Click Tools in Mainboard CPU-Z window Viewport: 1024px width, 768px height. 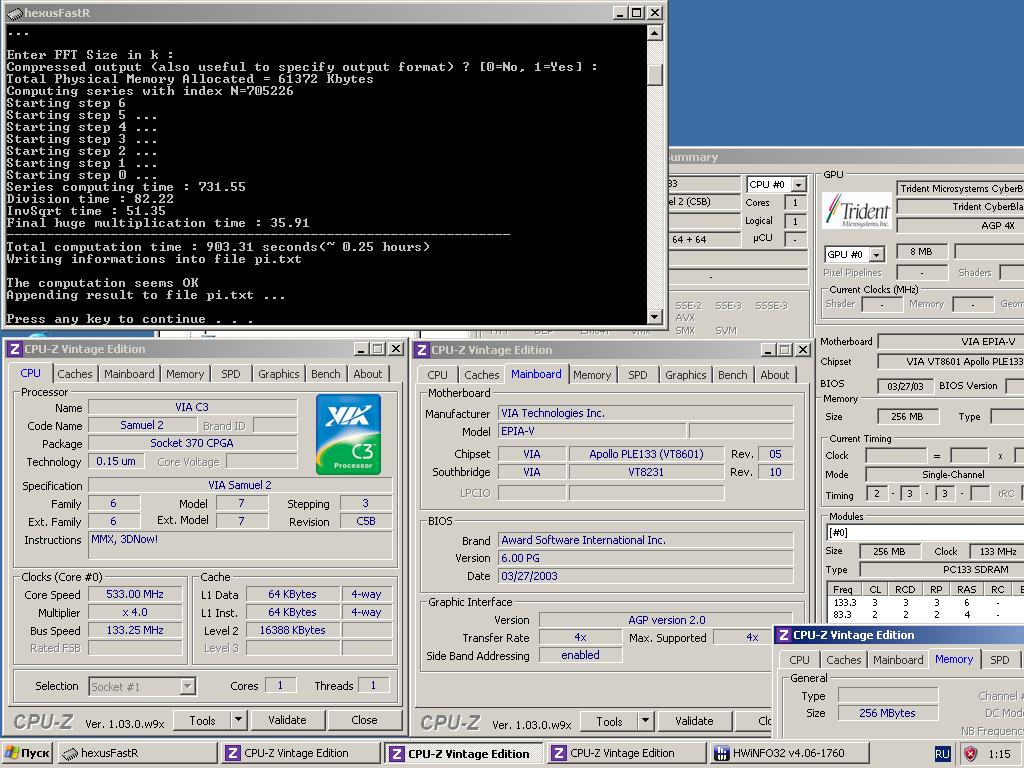(x=609, y=722)
